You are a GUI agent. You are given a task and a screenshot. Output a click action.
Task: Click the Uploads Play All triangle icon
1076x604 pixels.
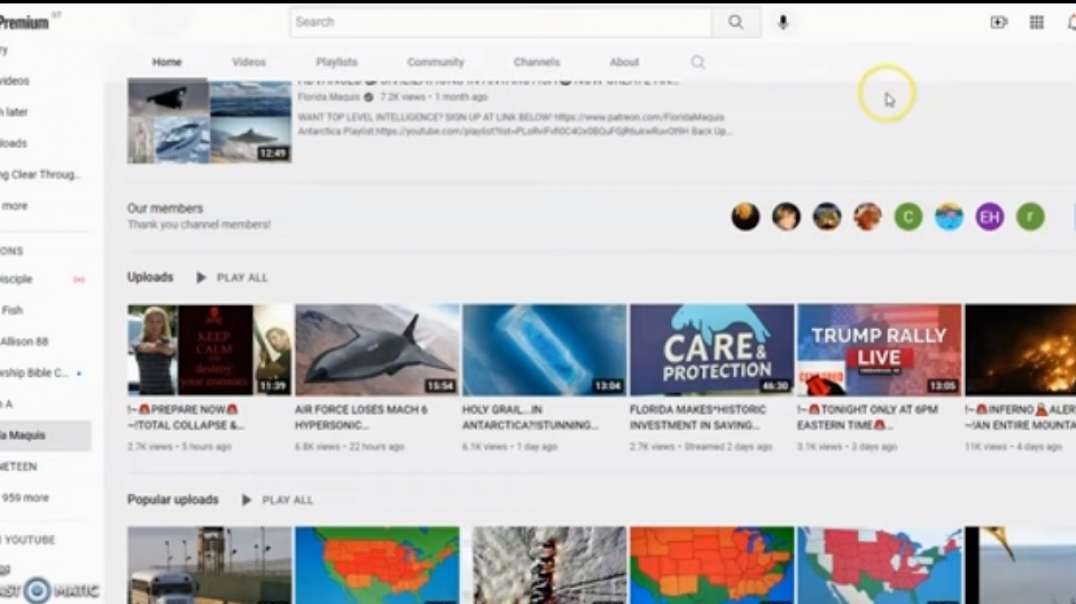[201, 277]
